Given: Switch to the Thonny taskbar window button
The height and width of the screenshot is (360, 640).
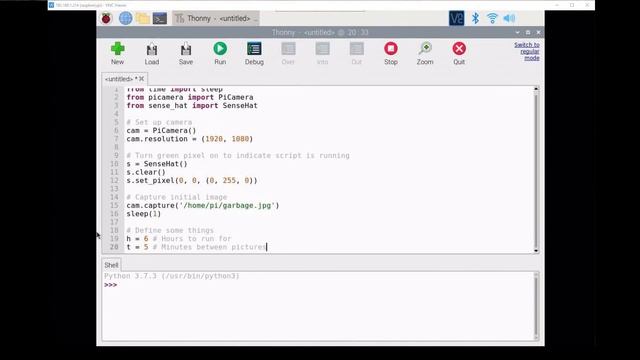Looking at the screenshot, I should tap(216, 18).
